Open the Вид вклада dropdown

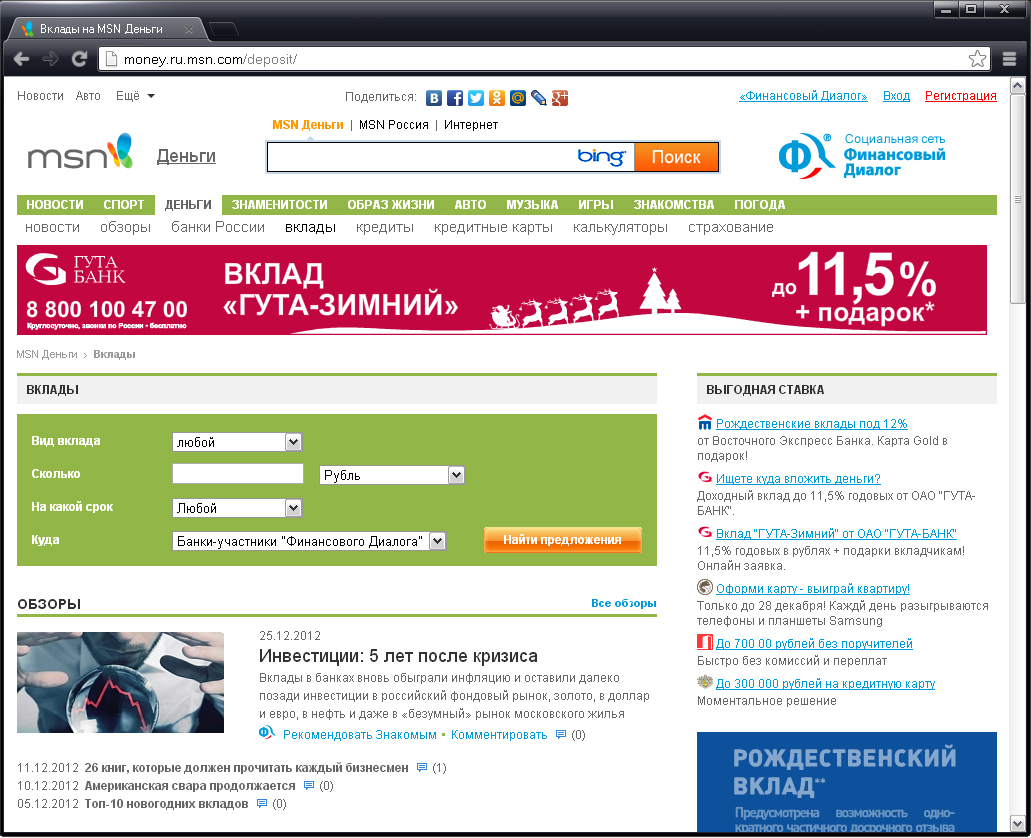(x=237, y=442)
